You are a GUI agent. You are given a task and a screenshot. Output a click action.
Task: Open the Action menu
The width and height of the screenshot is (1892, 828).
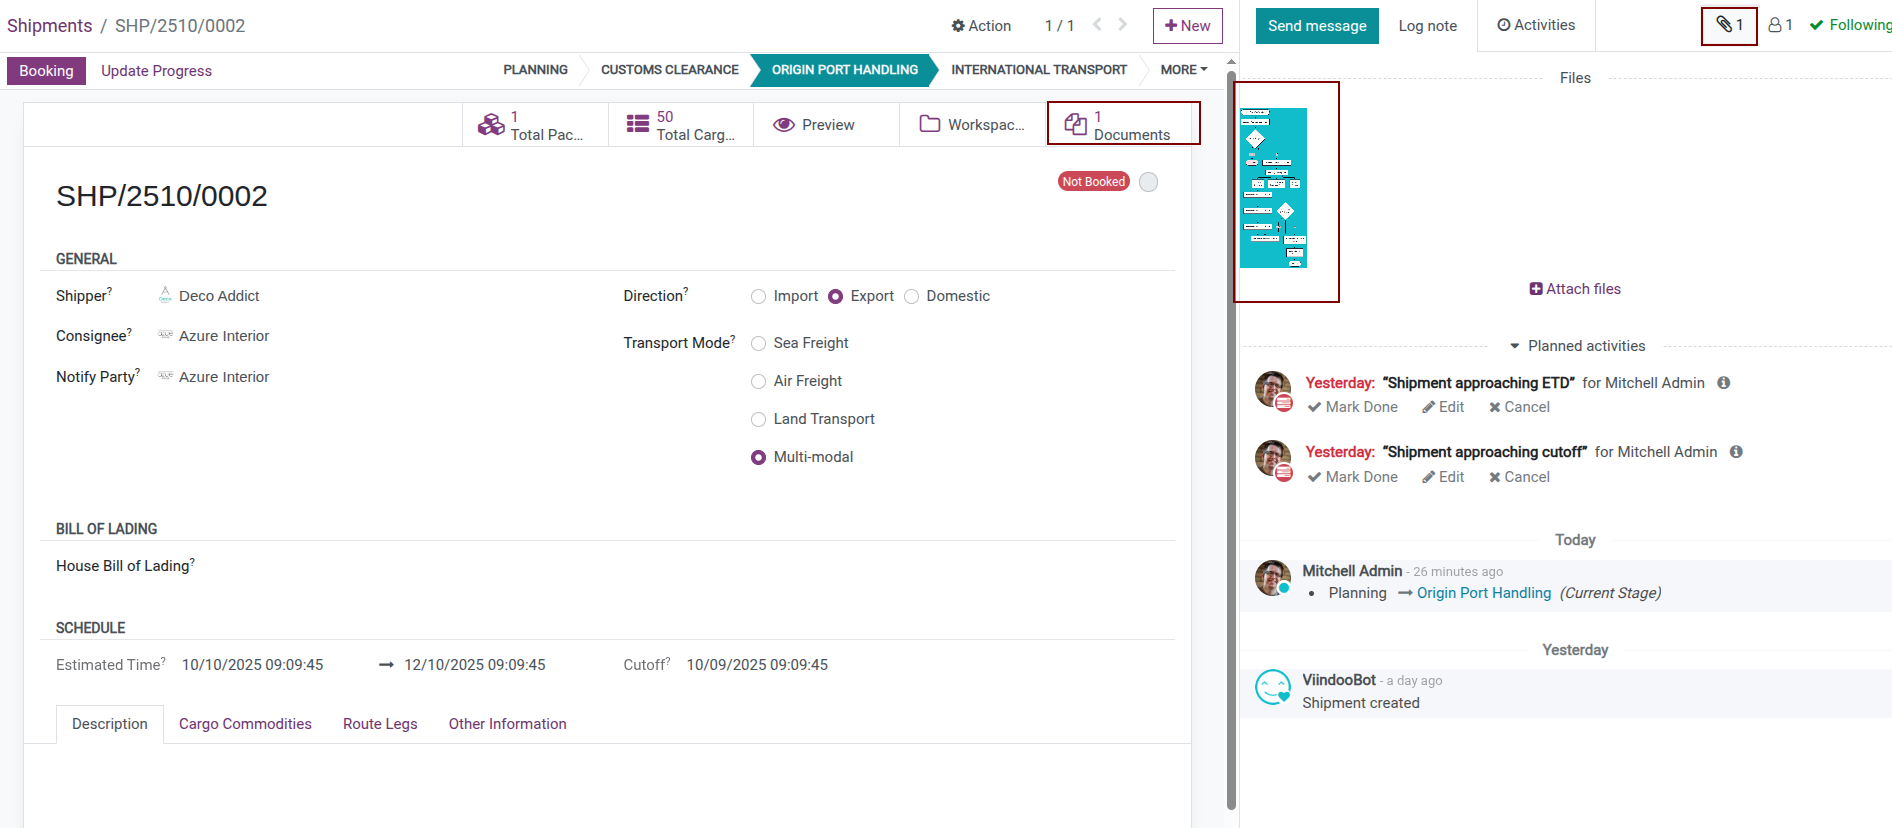coord(981,26)
